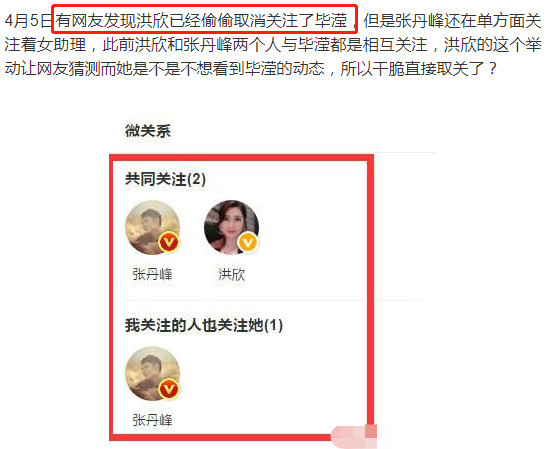Click the phrase 但是张丹峰还在单方面关
This screenshot has height=449, width=547.
pos(452,21)
